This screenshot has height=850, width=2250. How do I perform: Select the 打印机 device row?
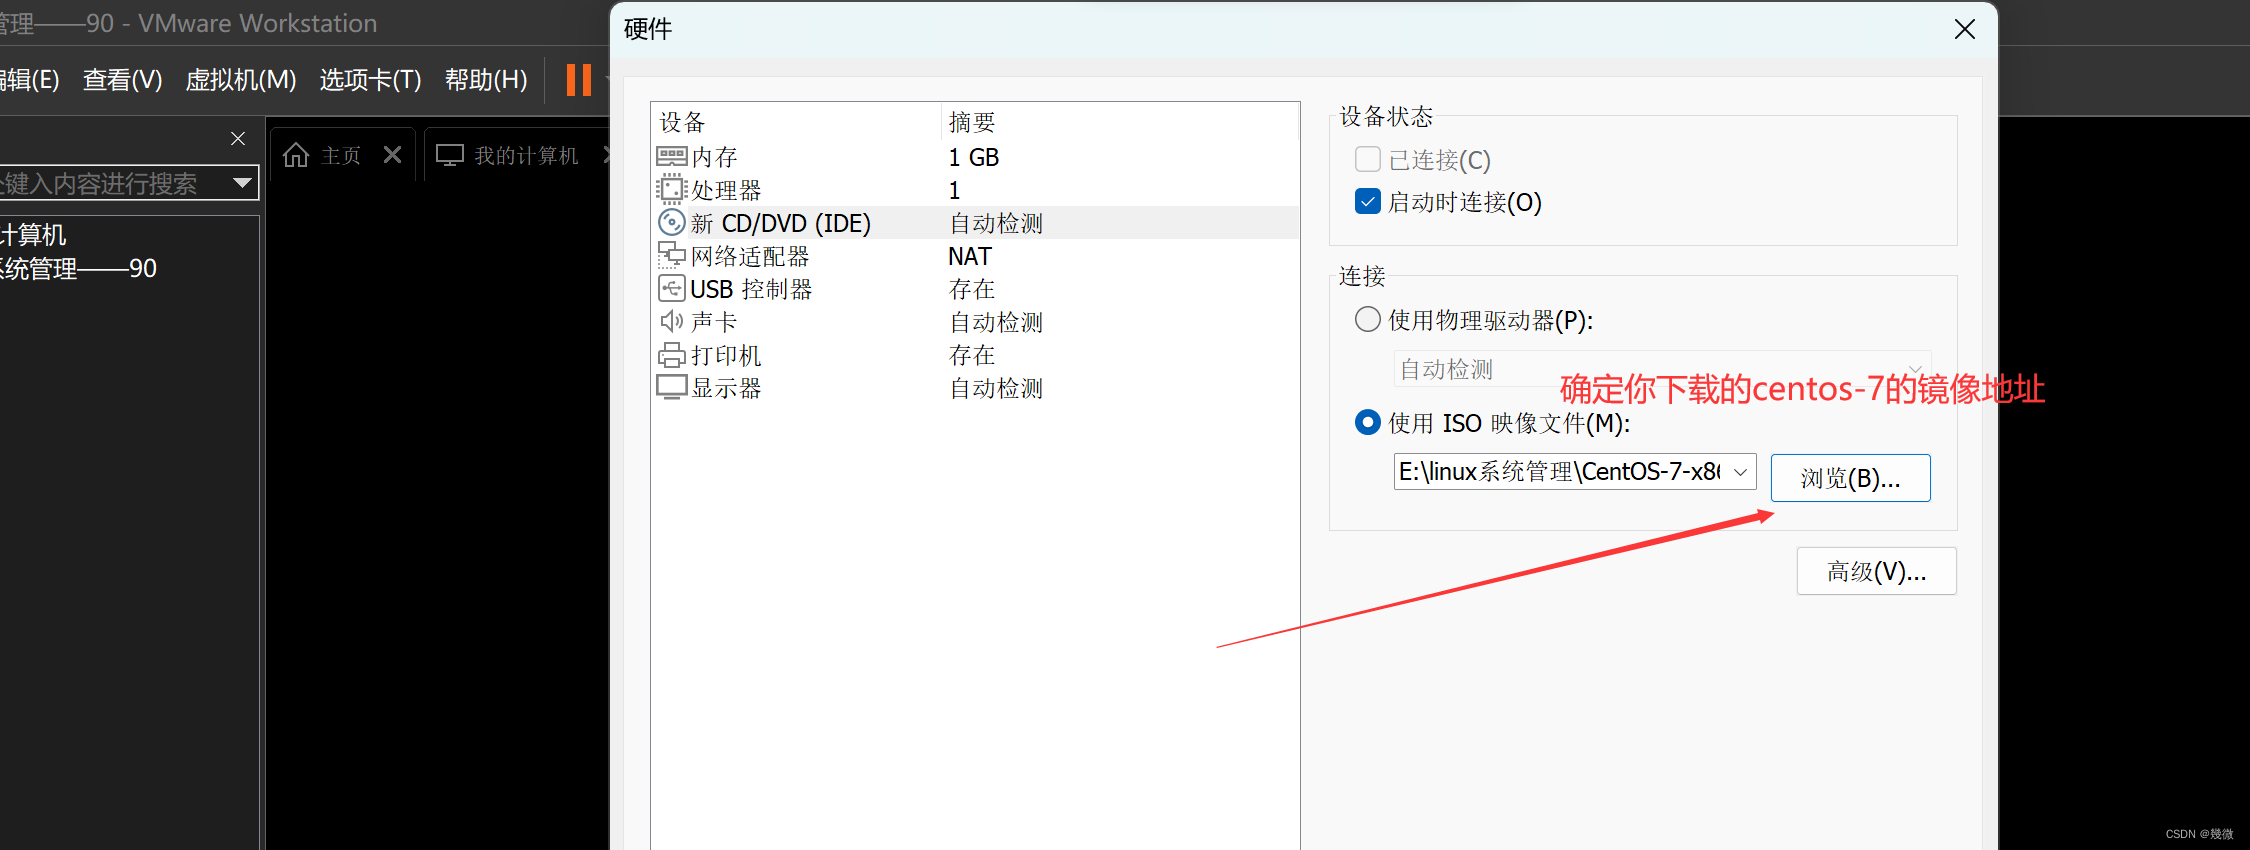pyautogui.click(x=975, y=355)
